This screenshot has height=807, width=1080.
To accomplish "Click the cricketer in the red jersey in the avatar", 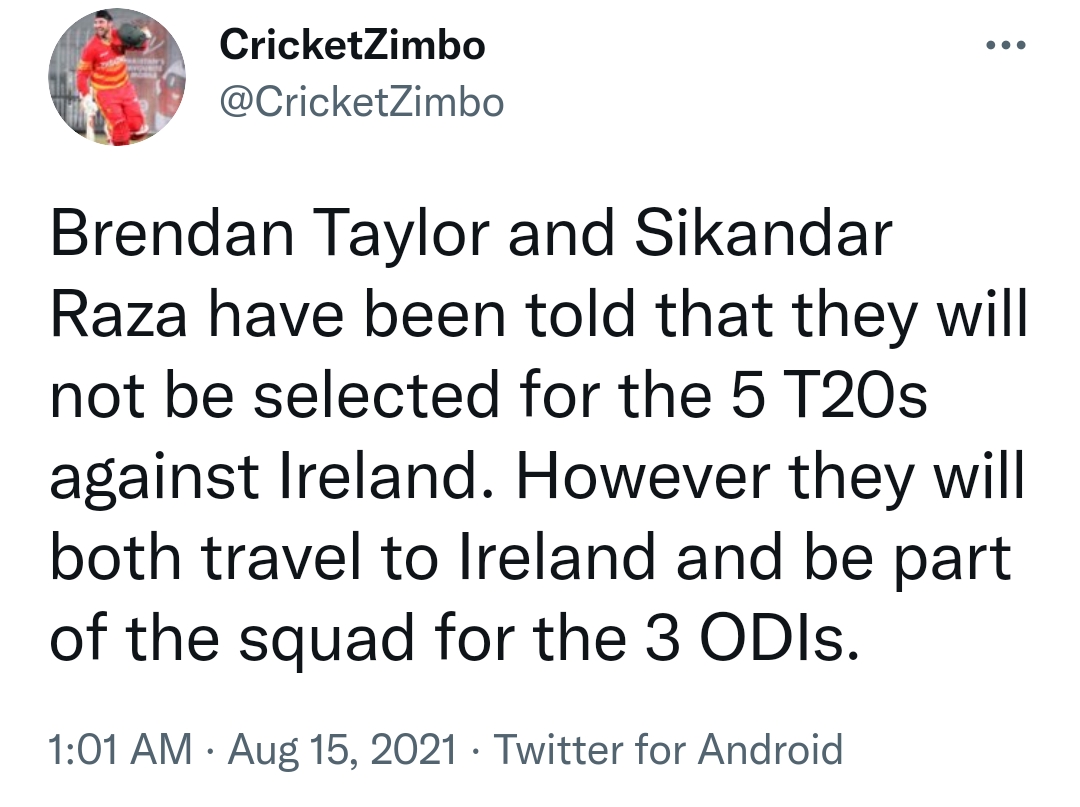I will pos(110,79).
